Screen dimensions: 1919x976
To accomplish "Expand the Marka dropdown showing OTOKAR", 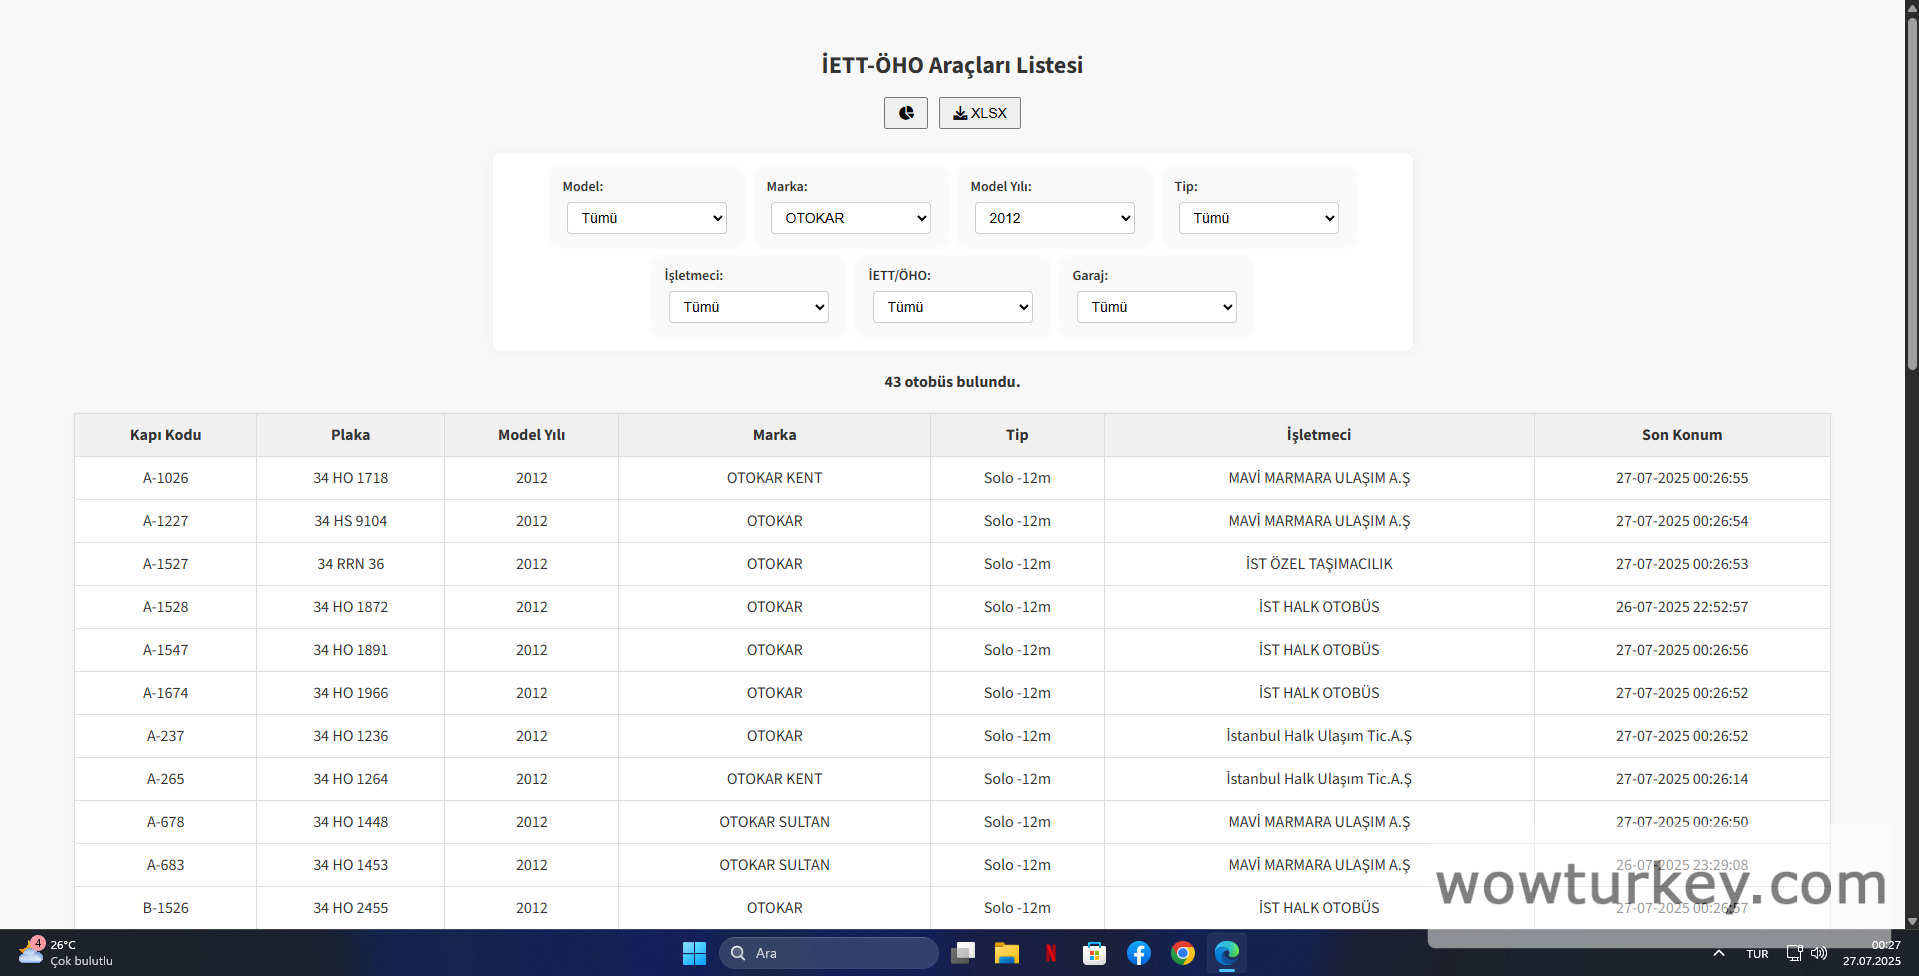I will [x=850, y=218].
